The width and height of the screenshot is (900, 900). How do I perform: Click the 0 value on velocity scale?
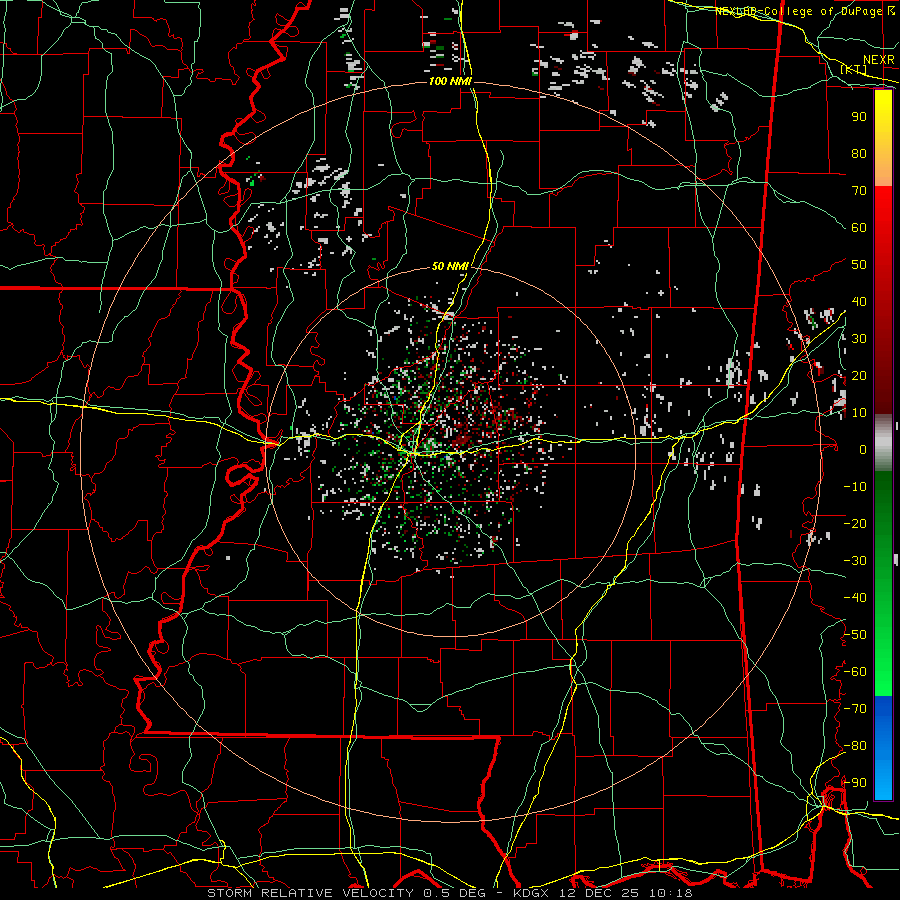point(863,449)
